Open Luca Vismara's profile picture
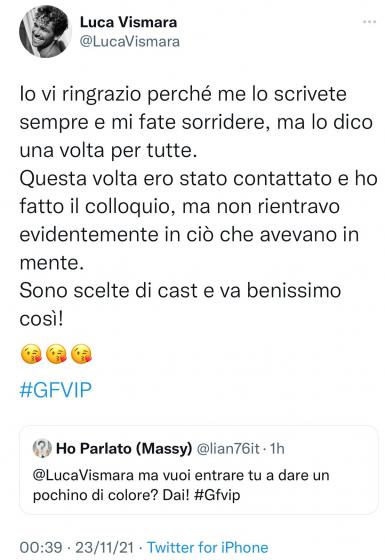 coord(45,31)
